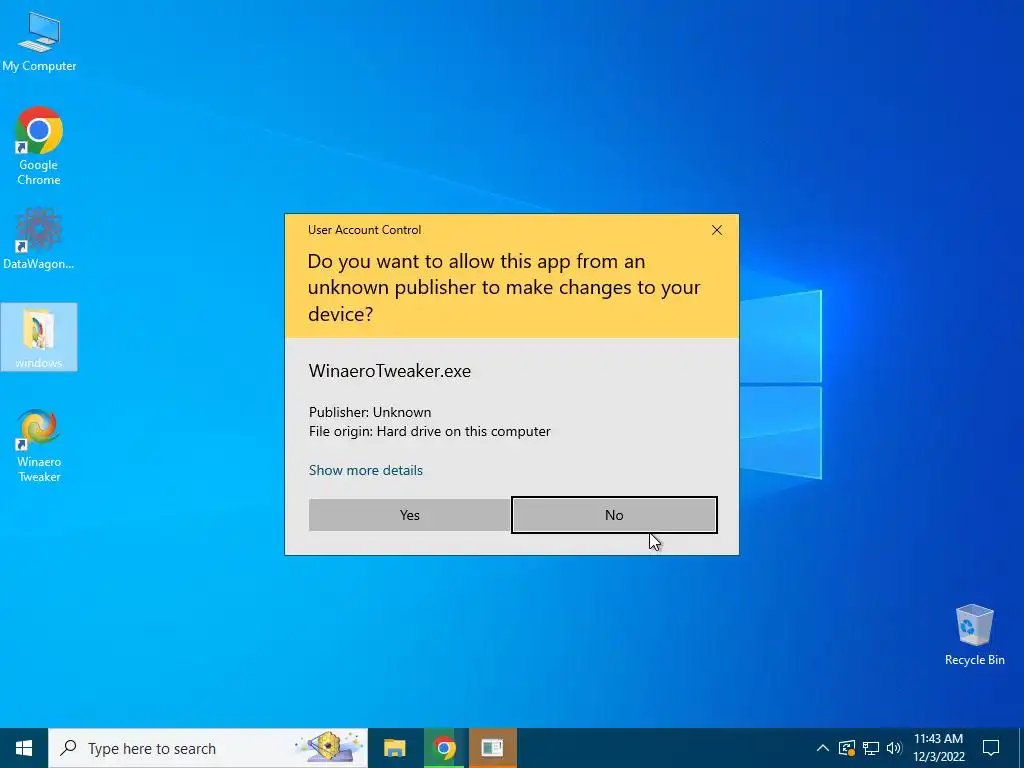Open File Explorer from the taskbar
Screen dimensions: 1024x768
[394, 748]
